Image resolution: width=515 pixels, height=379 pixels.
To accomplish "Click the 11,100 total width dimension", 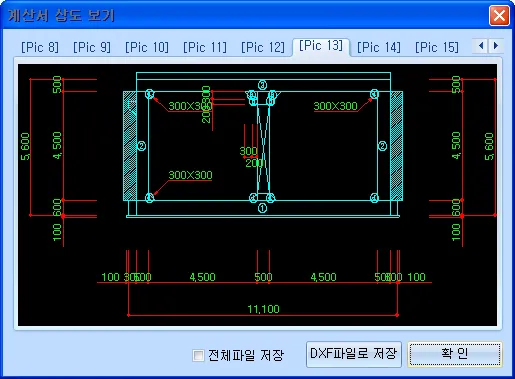I will tap(263, 309).
